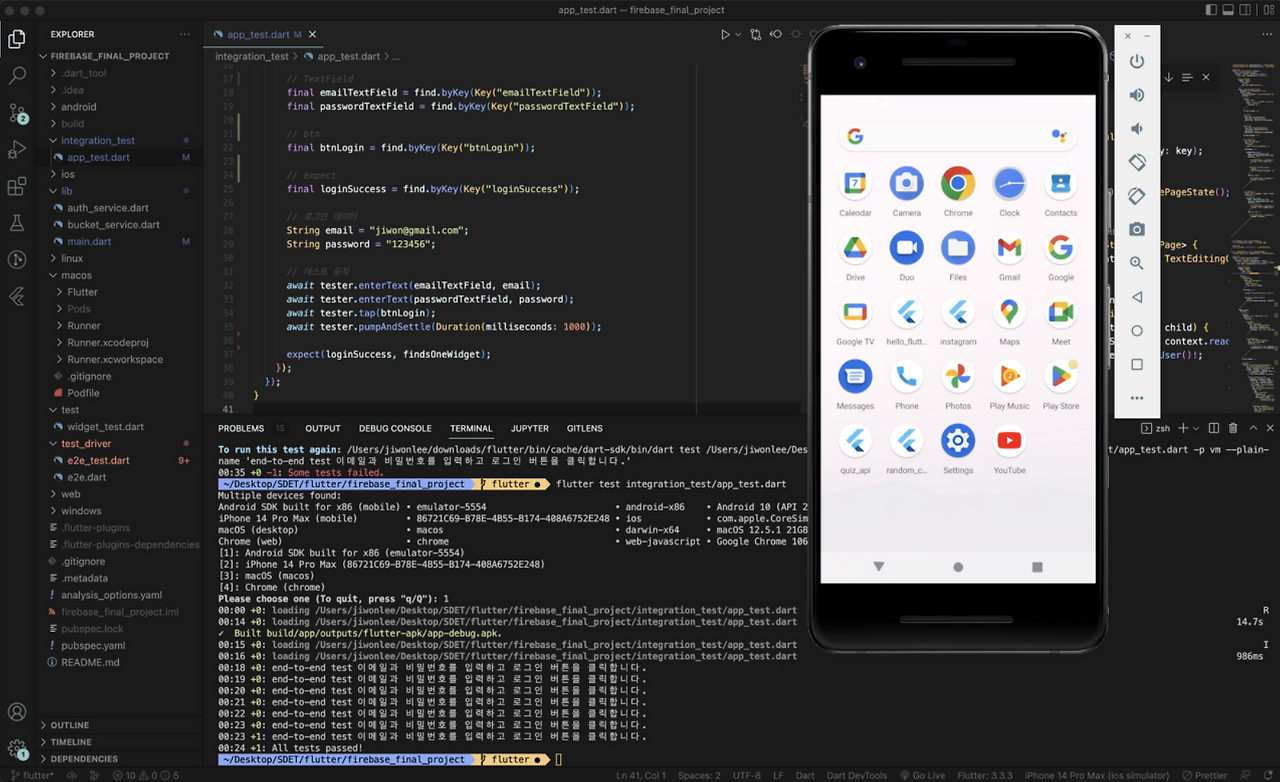
Task: Collapse the integration_test folder
Action: click(119, 140)
